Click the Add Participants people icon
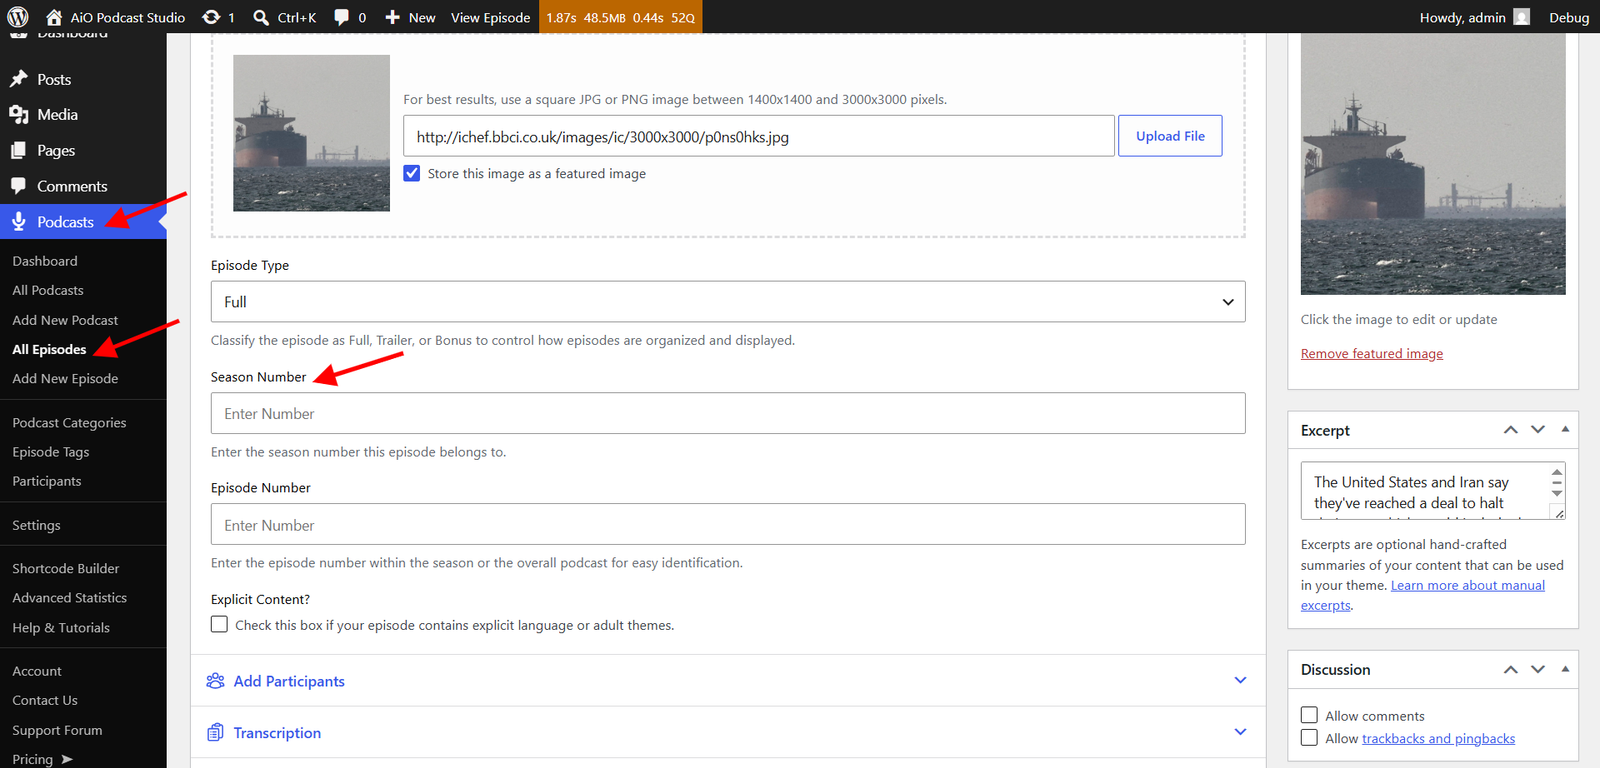This screenshot has height=768, width=1600. pos(215,681)
